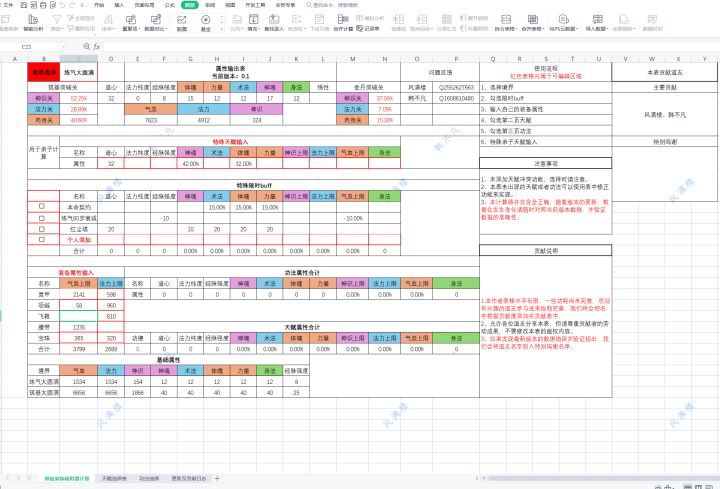Open the Fill (填充) dropdown arrow

[x=259, y=29]
